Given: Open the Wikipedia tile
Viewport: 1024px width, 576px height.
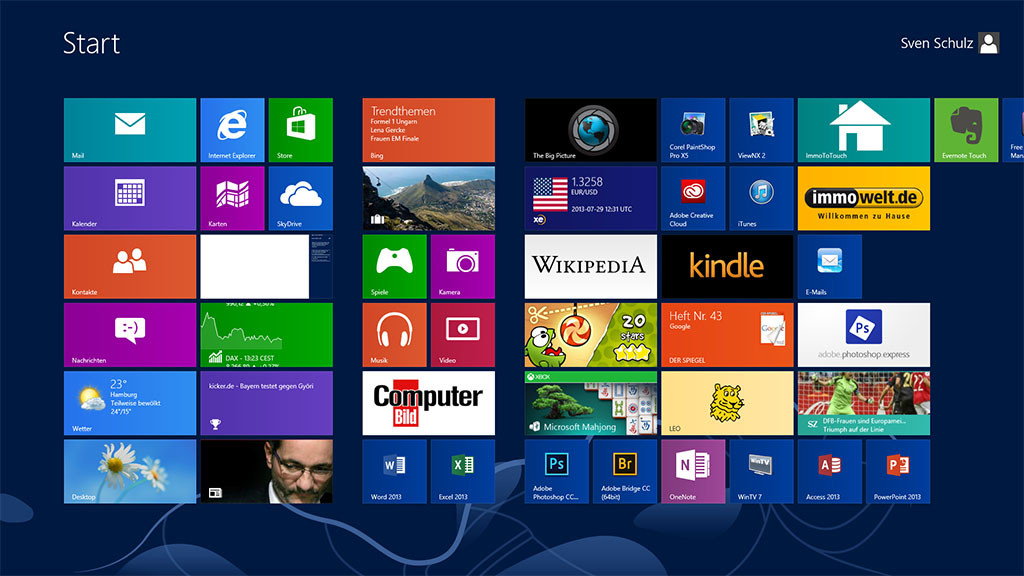Looking at the screenshot, I should click(590, 266).
